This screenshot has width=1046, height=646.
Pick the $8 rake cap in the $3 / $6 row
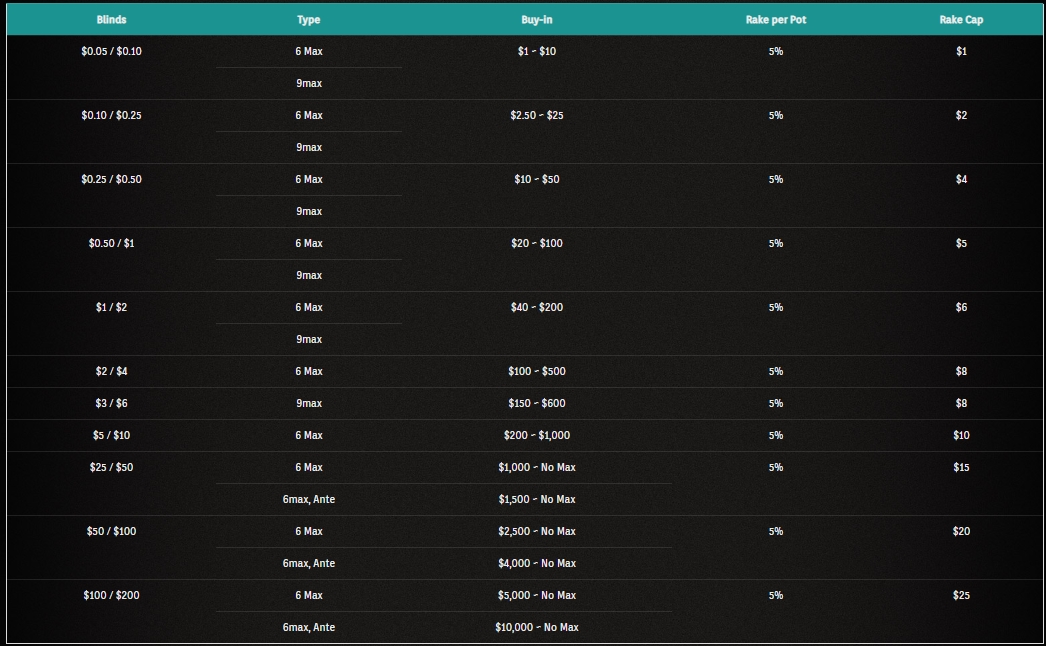pyautogui.click(x=961, y=404)
